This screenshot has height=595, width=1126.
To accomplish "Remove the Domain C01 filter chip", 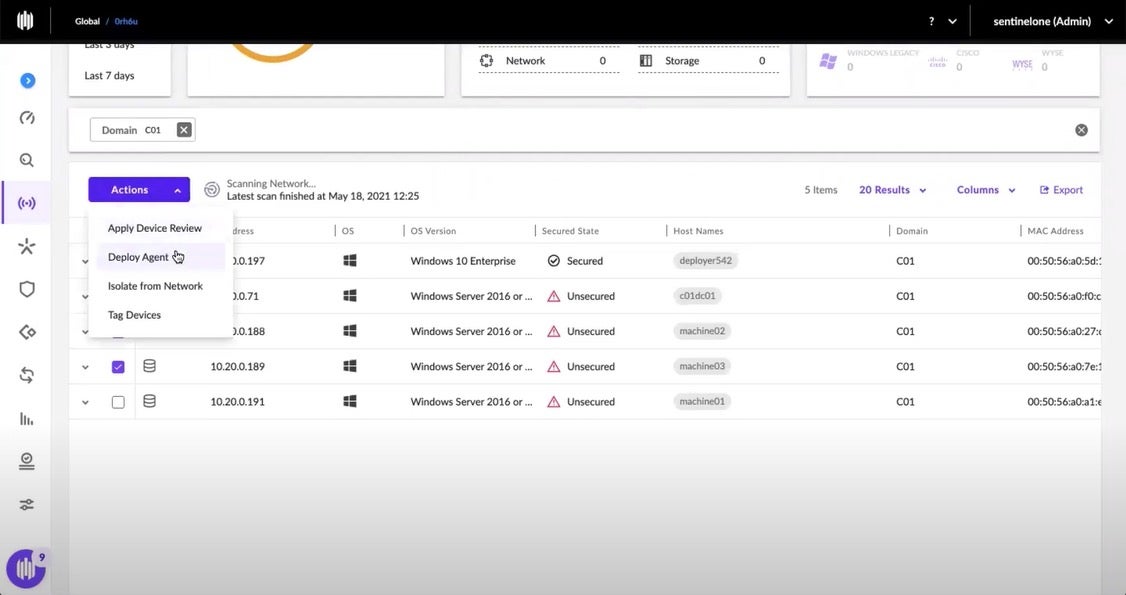I will [x=184, y=130].
